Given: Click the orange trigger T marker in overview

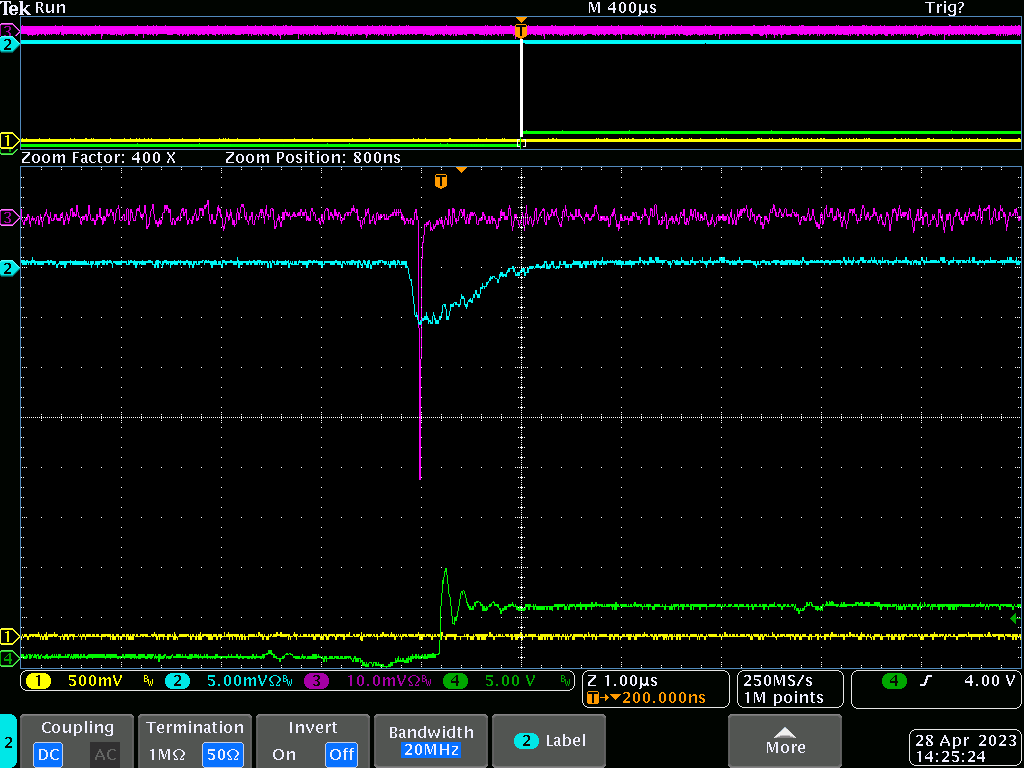Looking at the screenshot, I should 520,31.
